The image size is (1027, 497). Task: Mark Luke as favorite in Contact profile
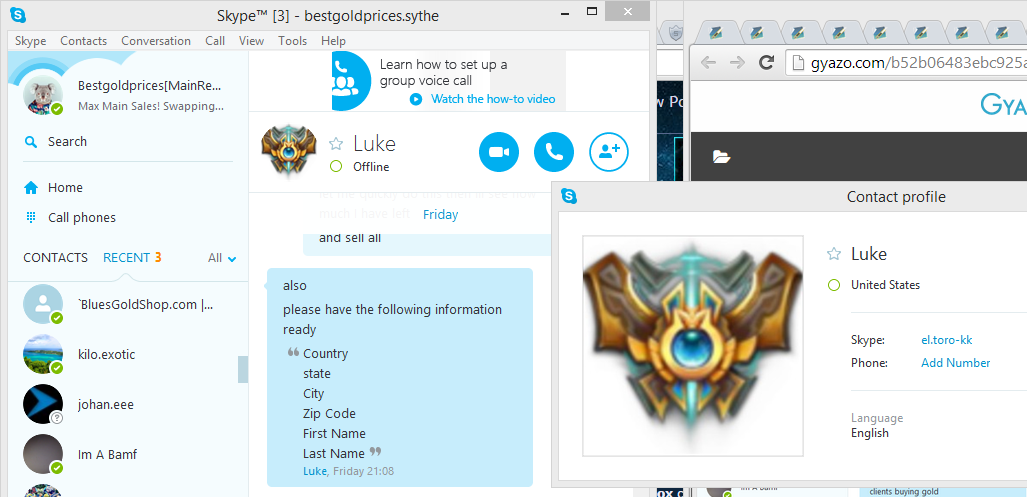834,254
